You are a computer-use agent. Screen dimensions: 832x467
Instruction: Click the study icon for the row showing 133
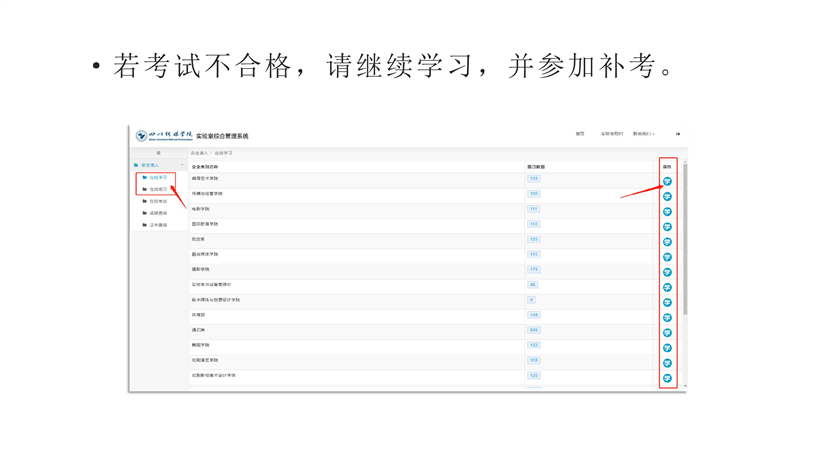click(x=667, y=181)
